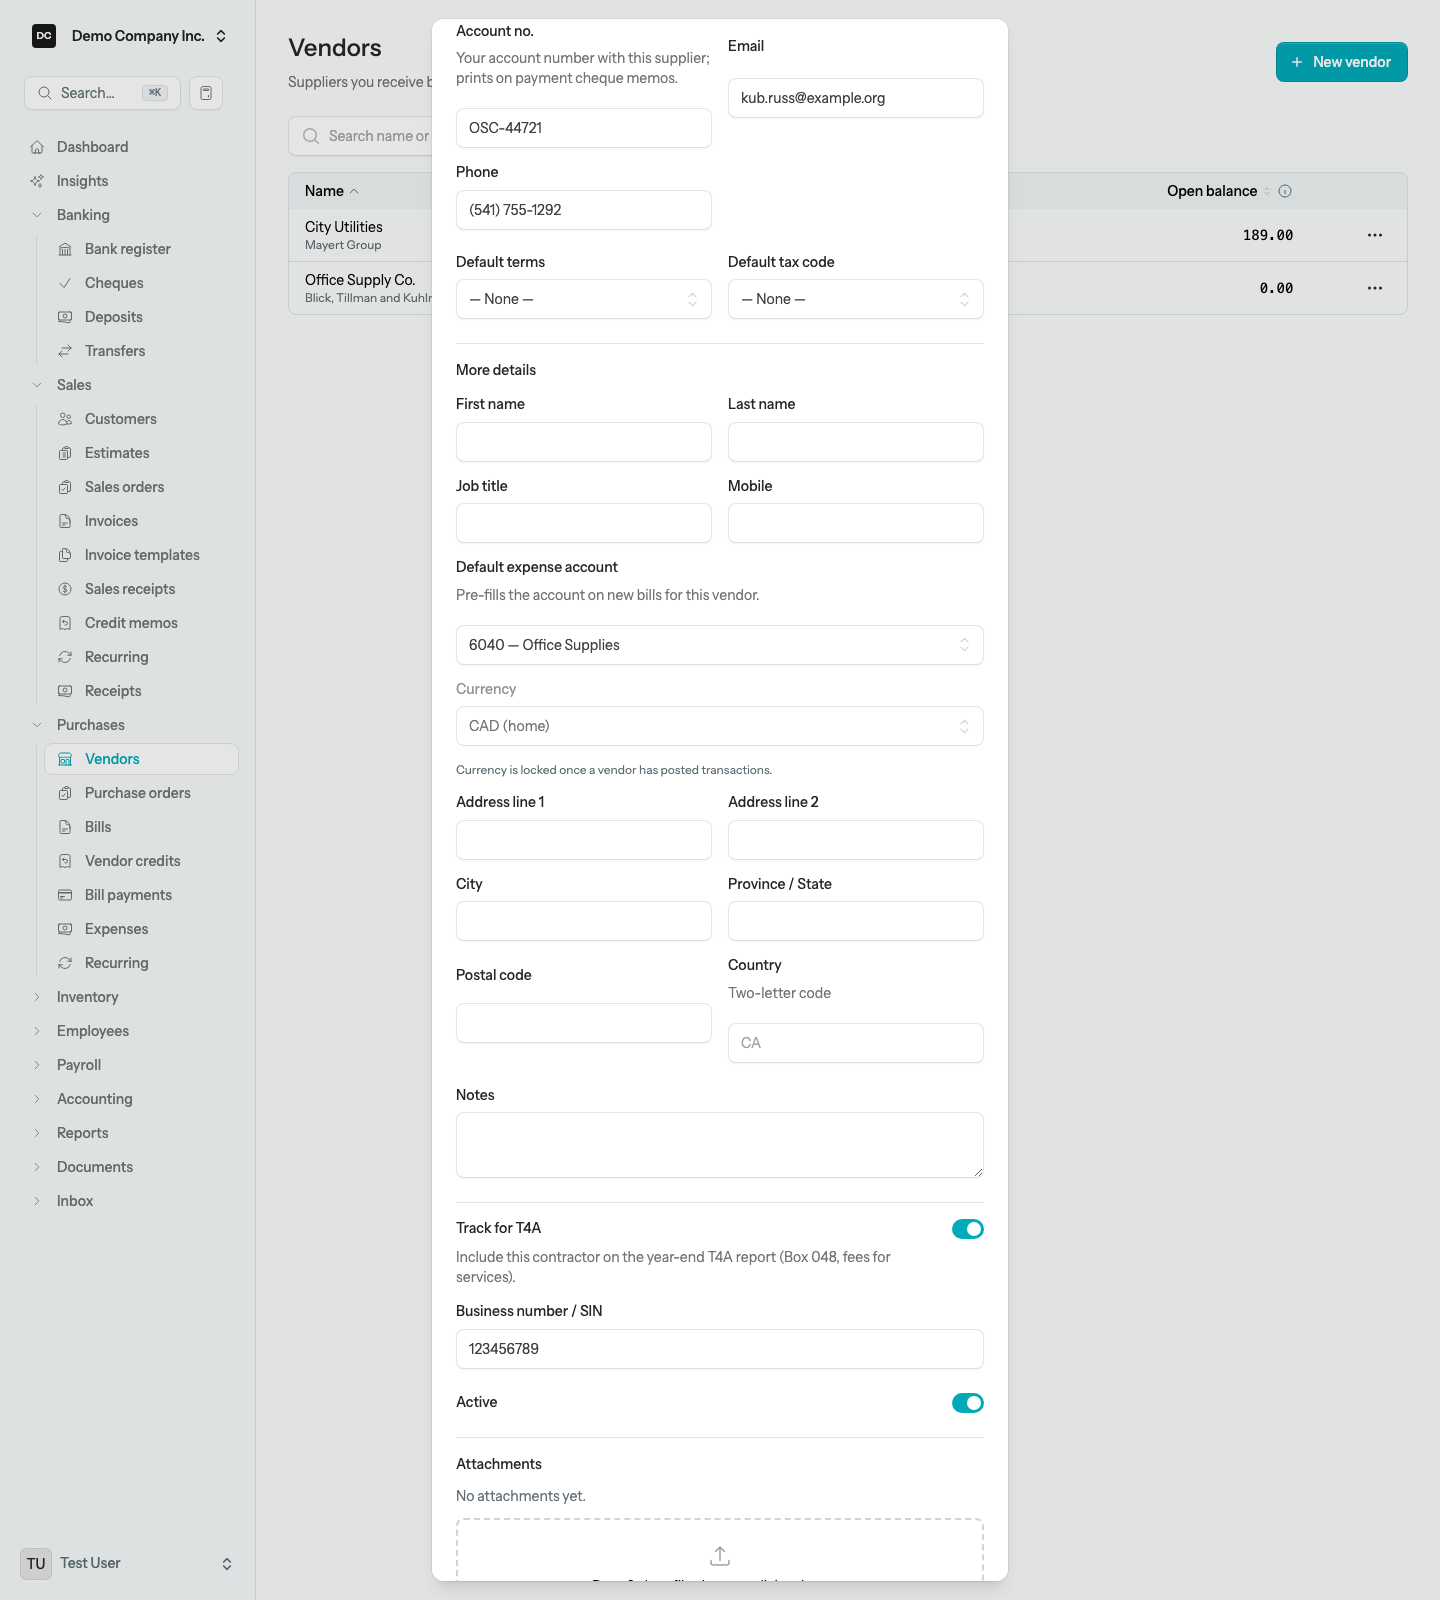Toggle Track for T4A switch

(x=968, y=1229)
